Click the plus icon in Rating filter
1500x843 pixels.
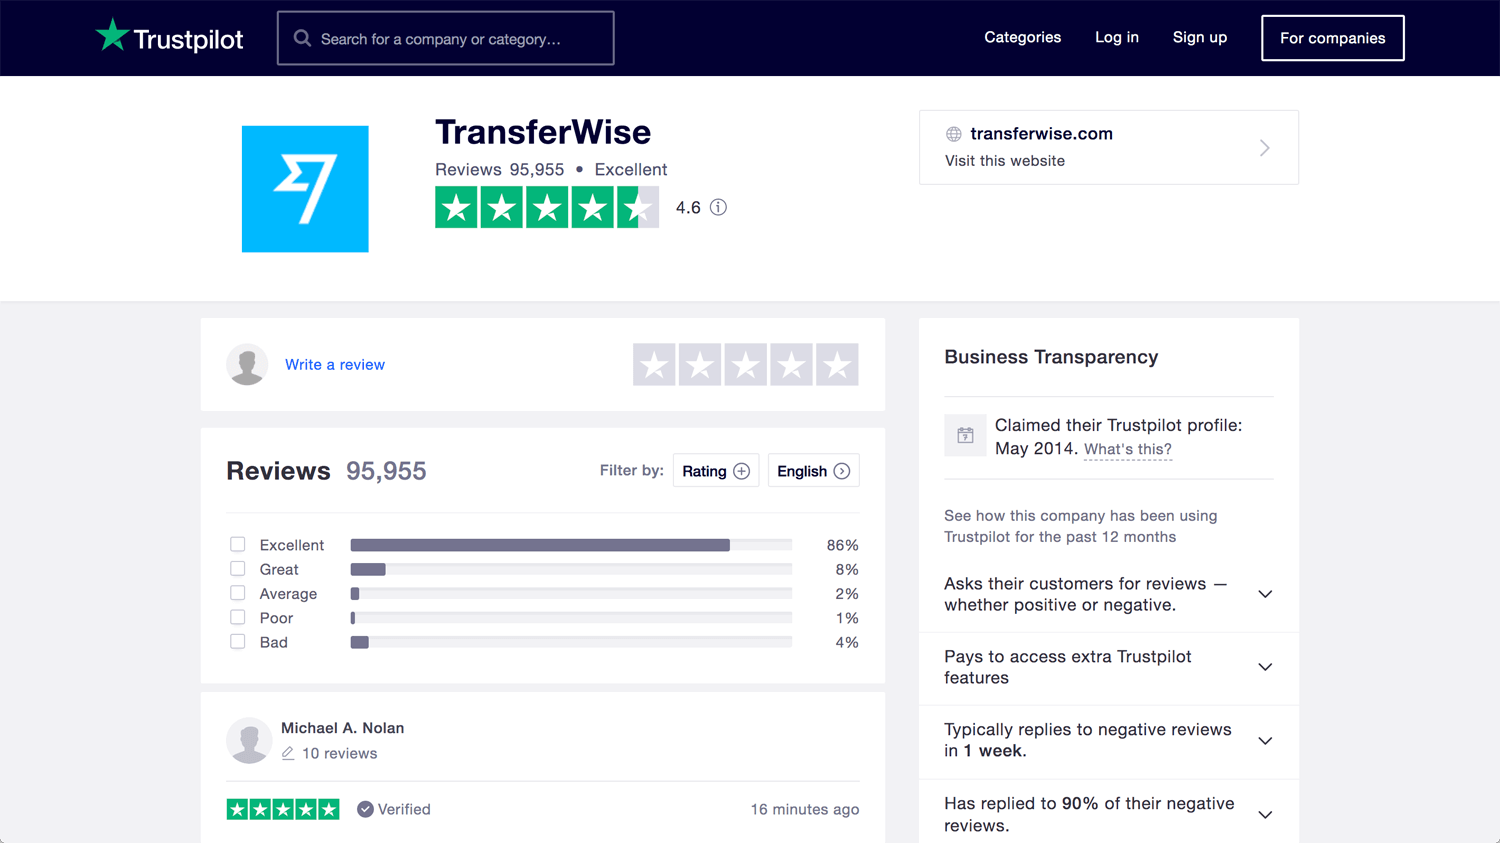click(741, 471)
